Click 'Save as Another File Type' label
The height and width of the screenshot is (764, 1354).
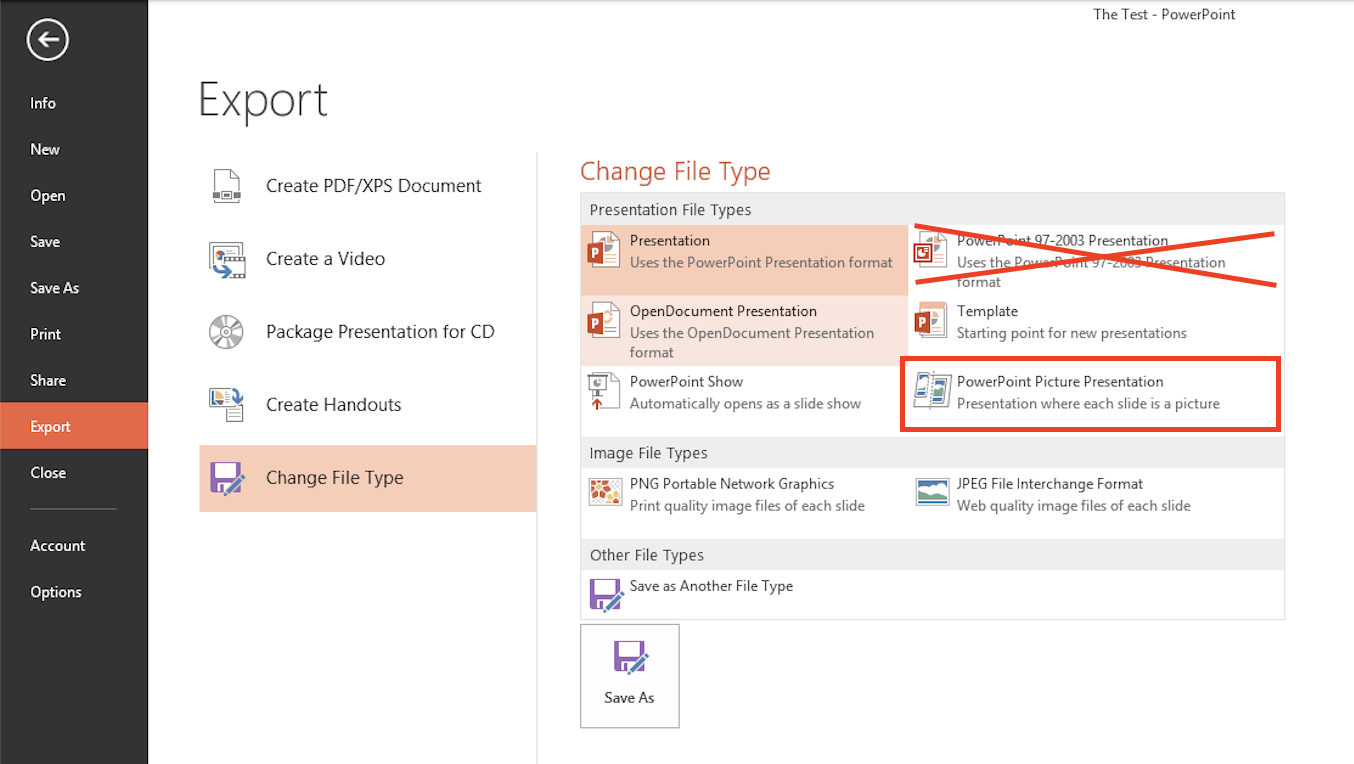[x=711, y=586]
